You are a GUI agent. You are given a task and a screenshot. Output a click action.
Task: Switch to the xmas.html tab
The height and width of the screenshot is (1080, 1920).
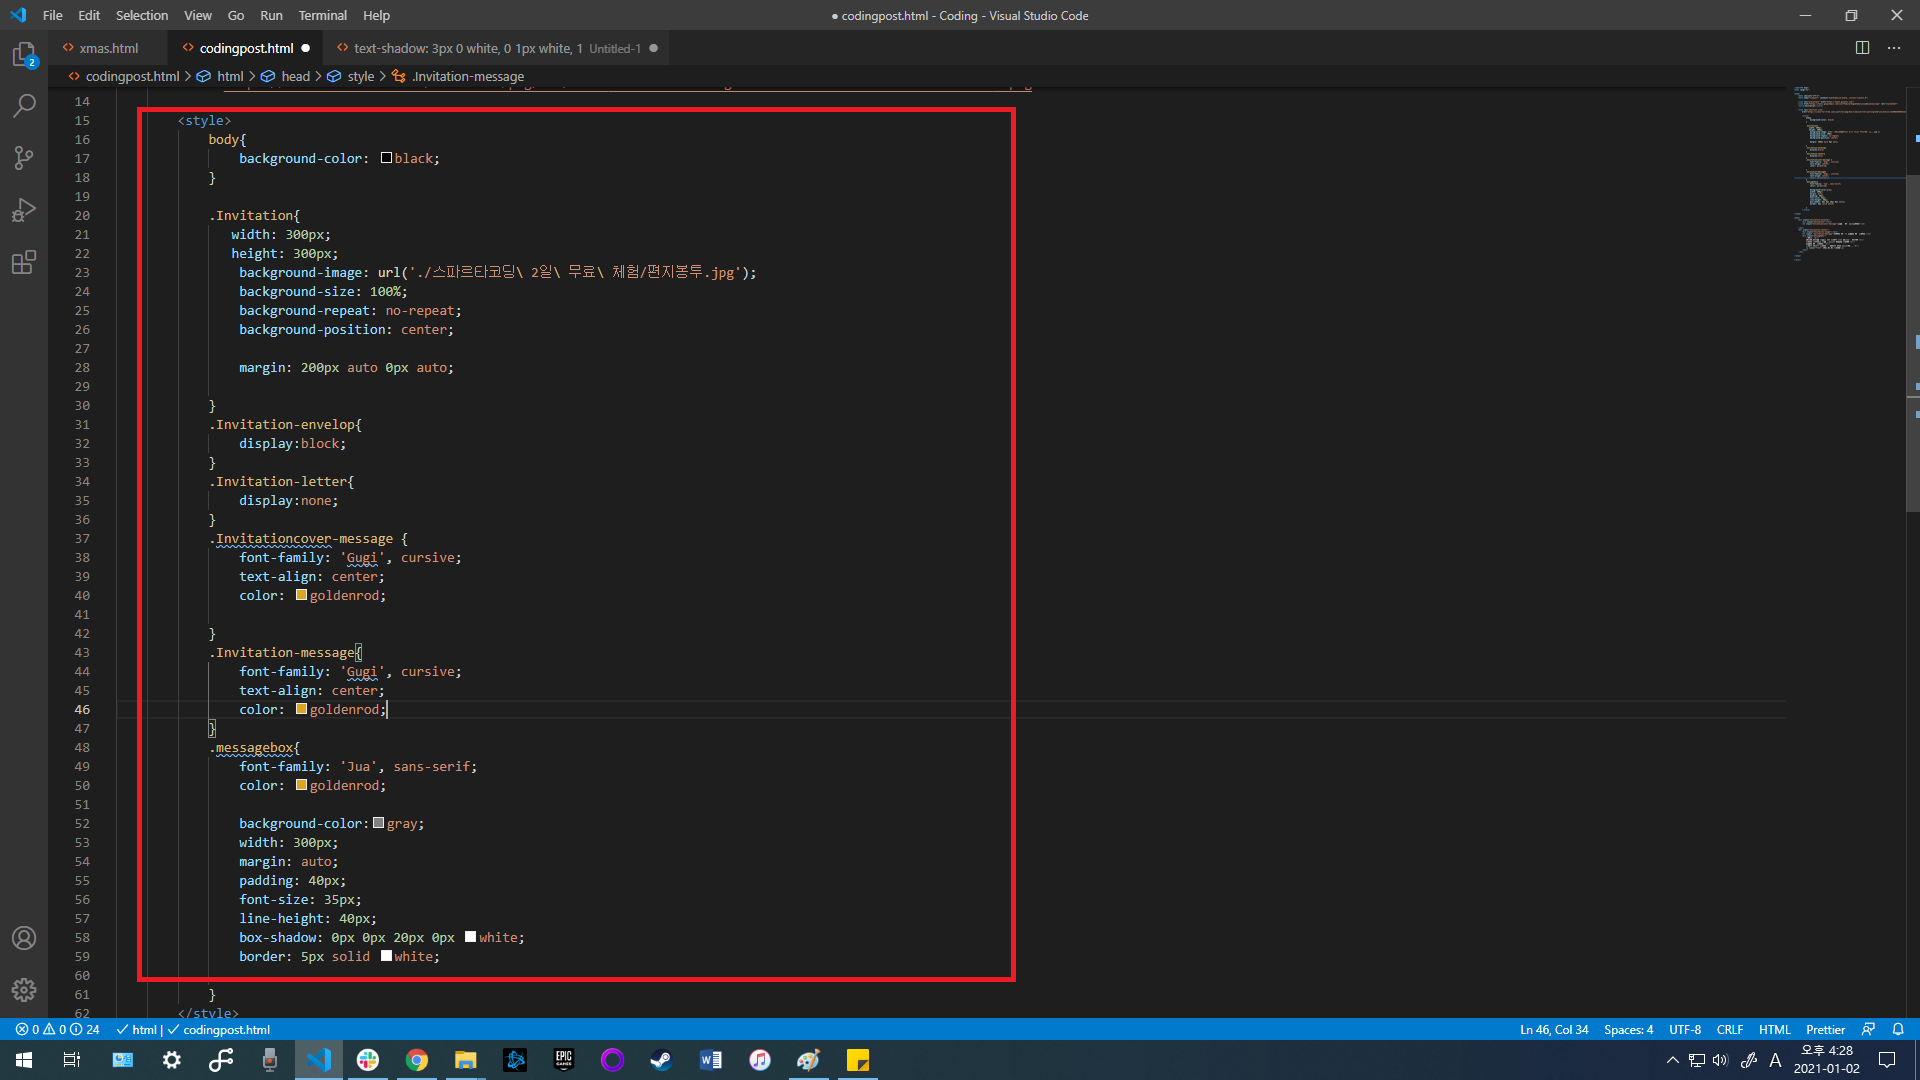pos(108,48)
